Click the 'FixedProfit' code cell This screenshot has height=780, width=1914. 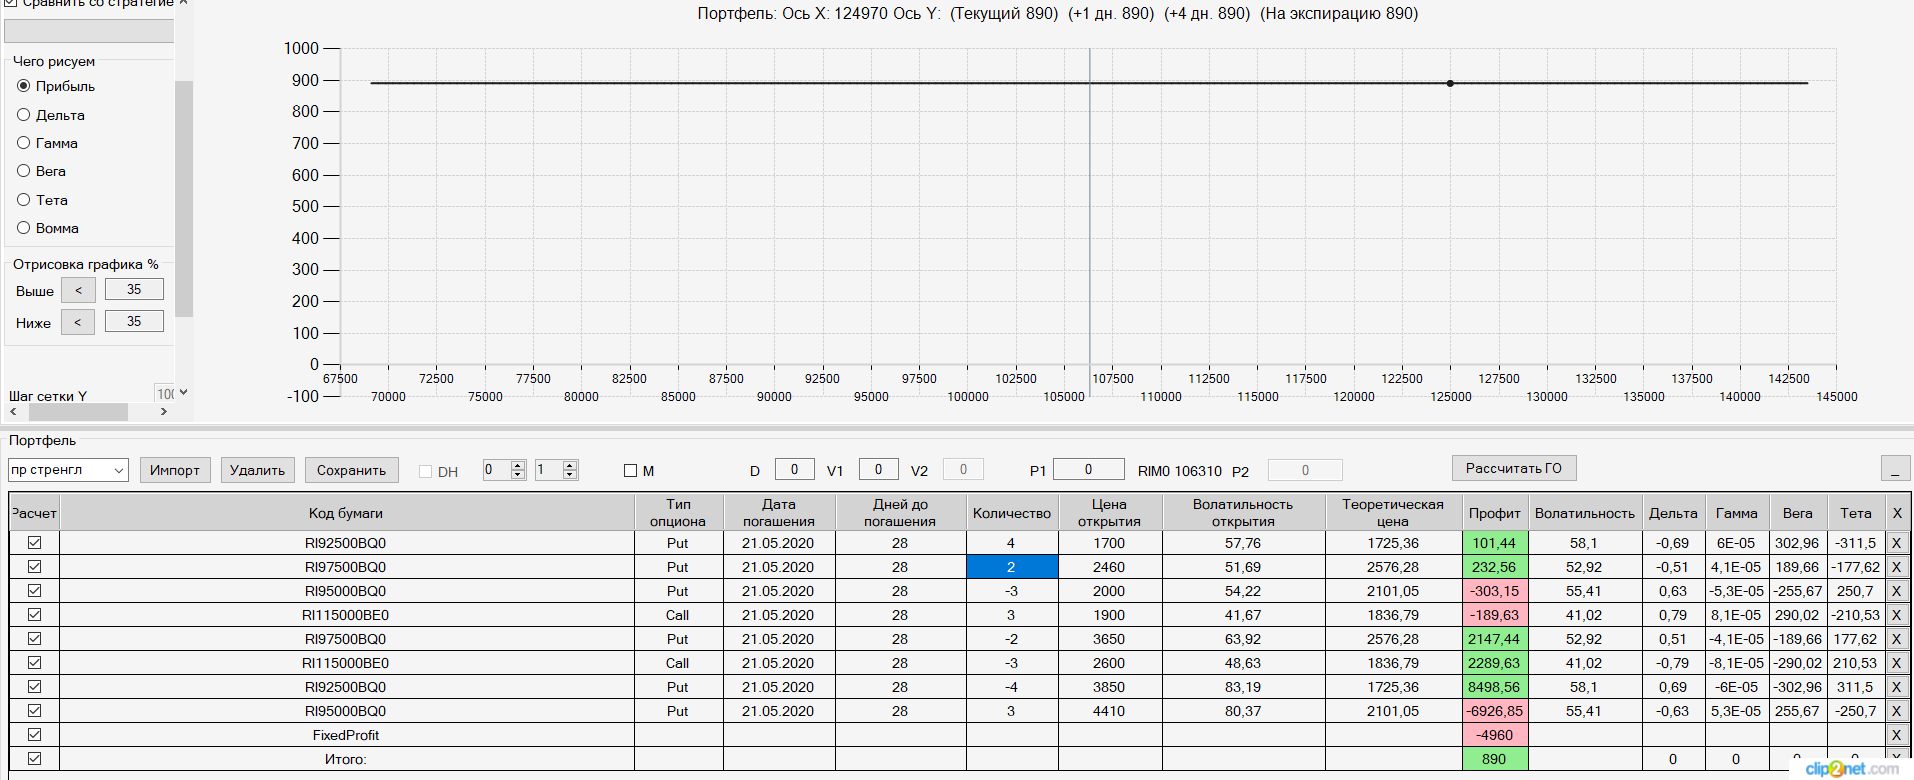[x=346, y=735]
